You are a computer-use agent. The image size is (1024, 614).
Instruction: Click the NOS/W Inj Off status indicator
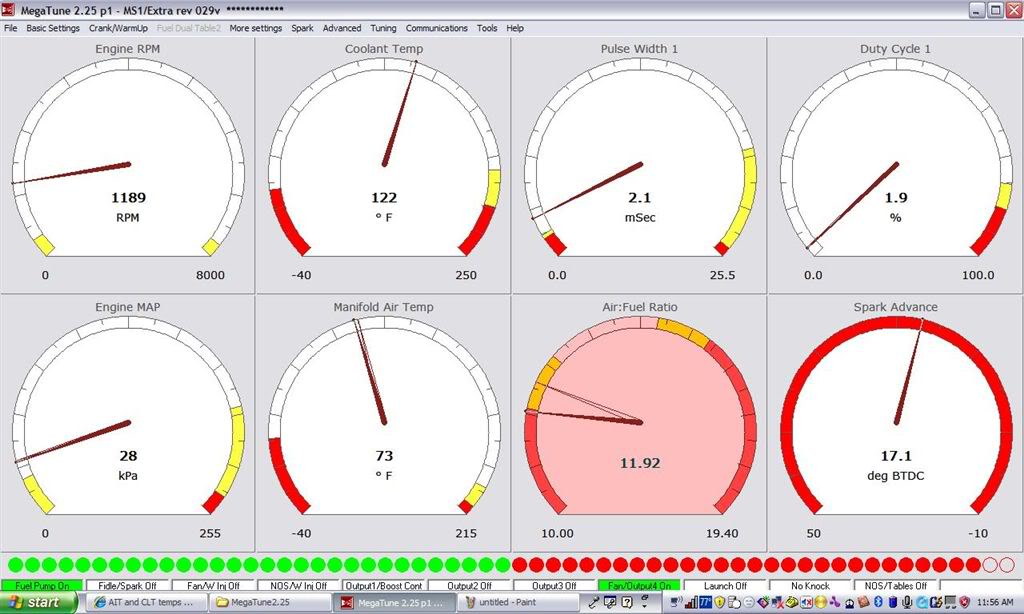coord(298,585)
